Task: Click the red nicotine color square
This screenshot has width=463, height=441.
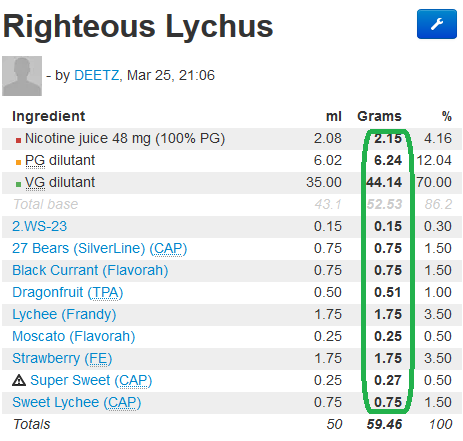Action: point(18,140)
